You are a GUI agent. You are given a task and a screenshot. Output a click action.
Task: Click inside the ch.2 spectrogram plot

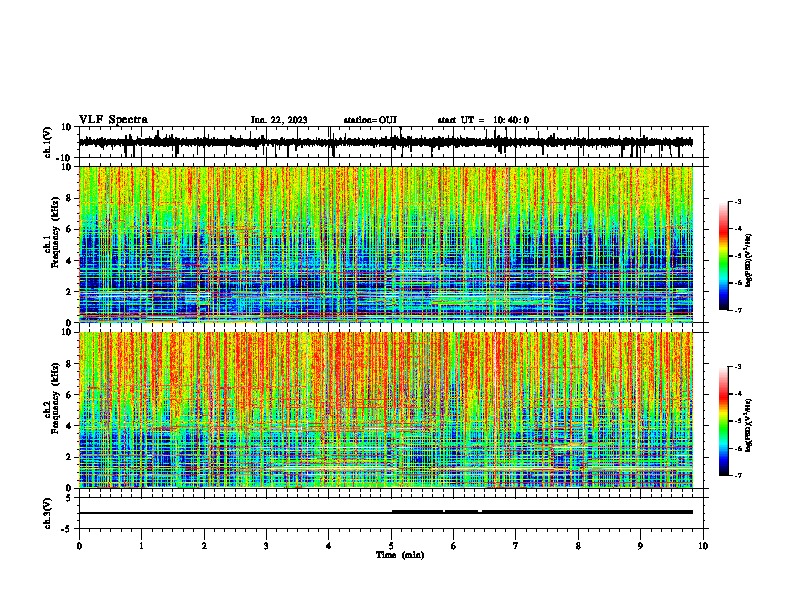point(386,410)
